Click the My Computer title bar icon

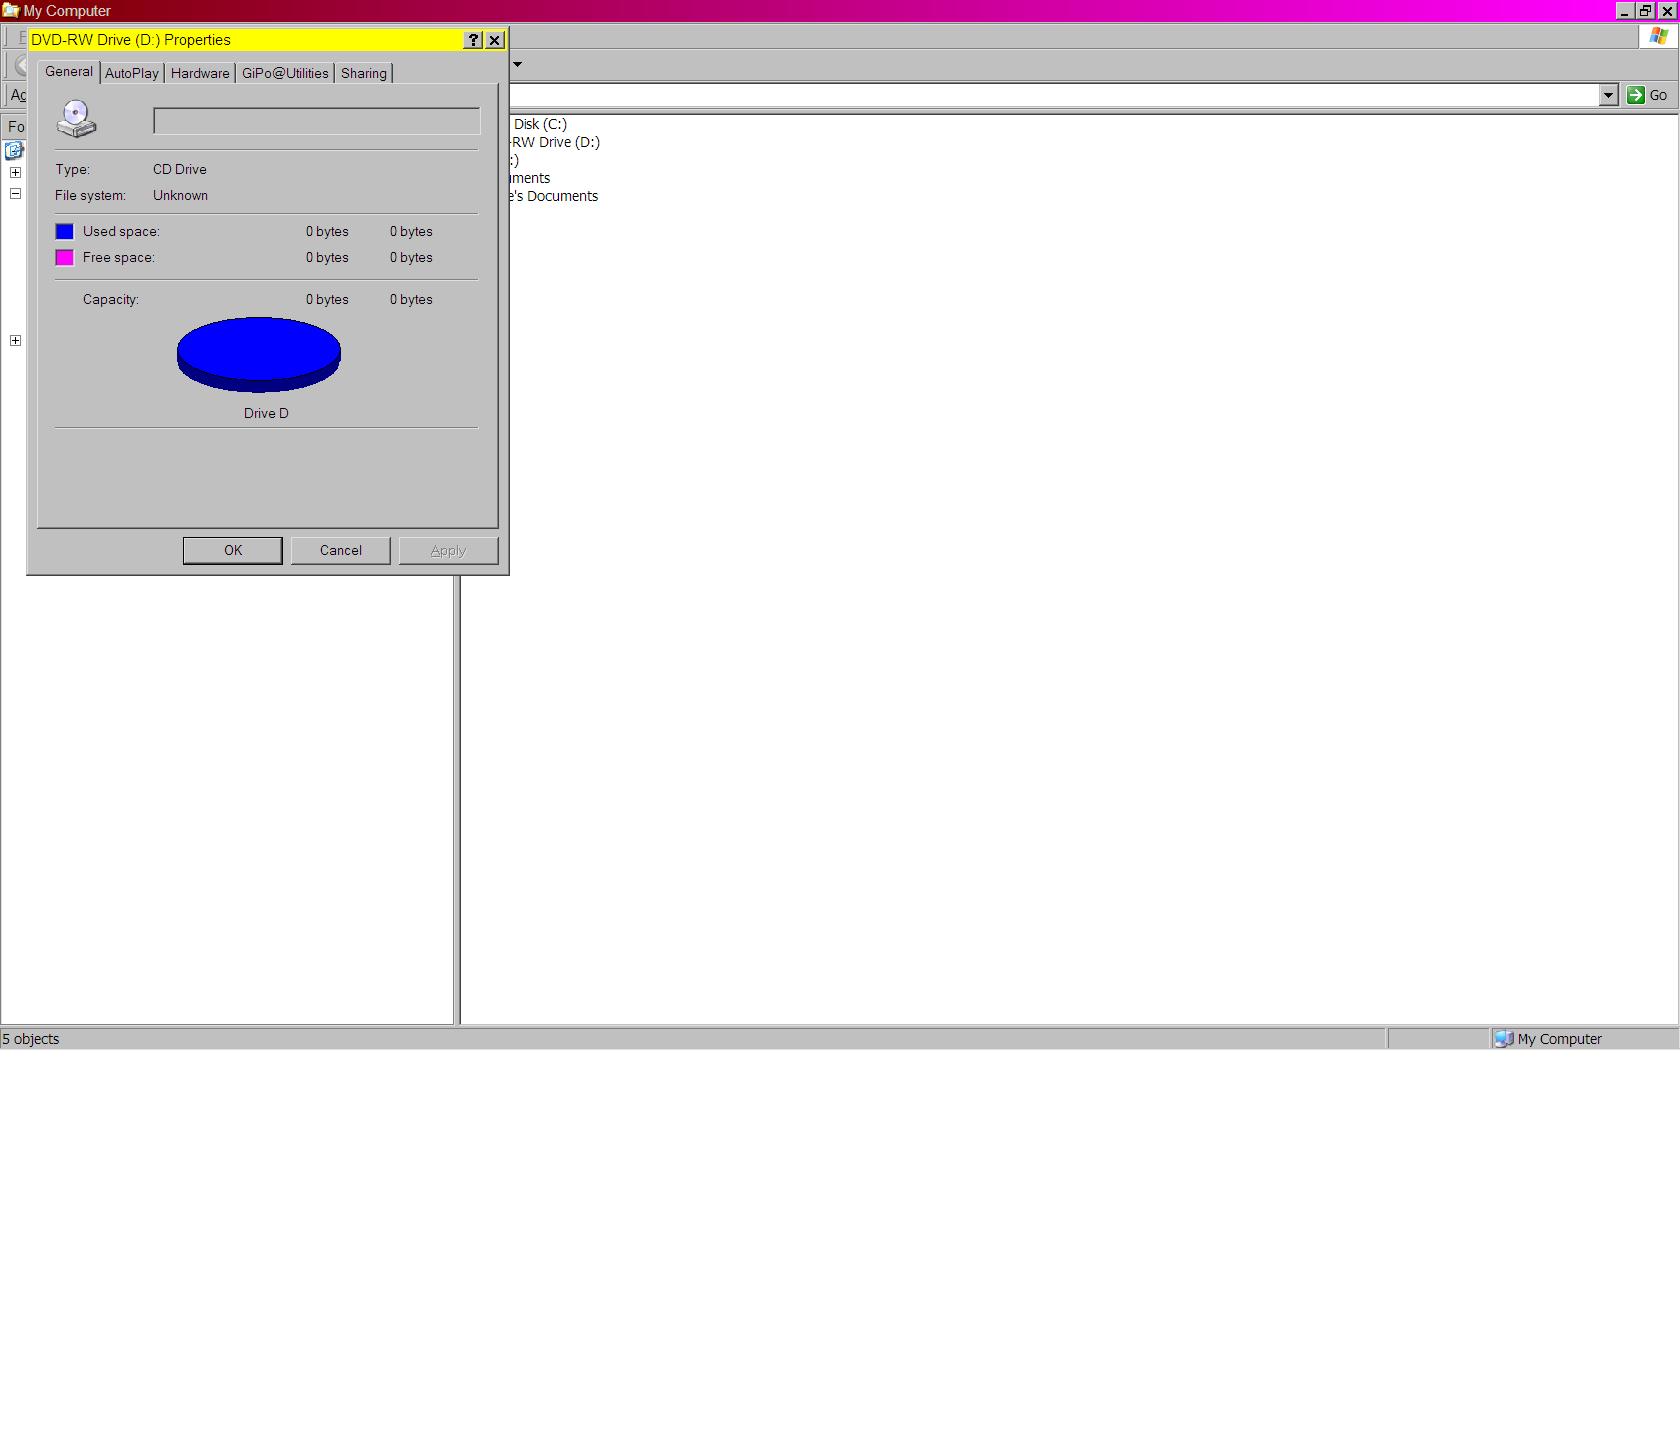(11, 11)
